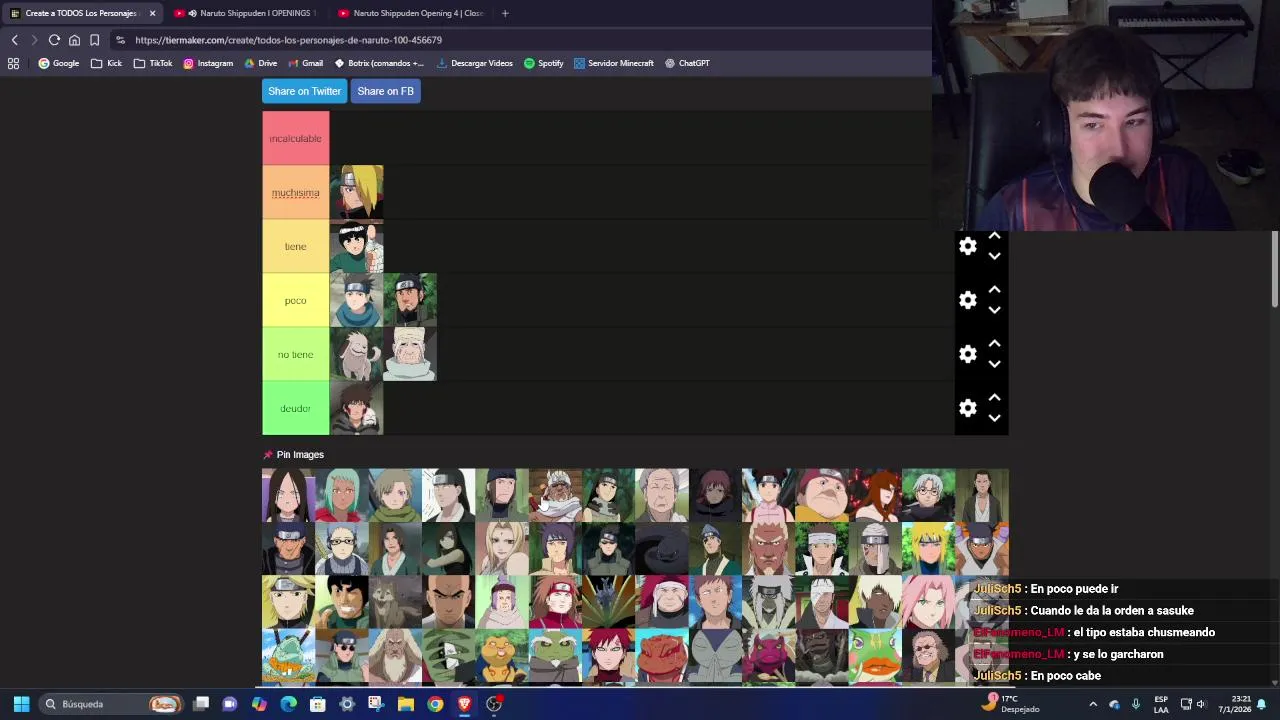This screenshot has width=1280, height=720.
Task: Move the 'tiene' row down with its arrow
Action: coord(994,256)
